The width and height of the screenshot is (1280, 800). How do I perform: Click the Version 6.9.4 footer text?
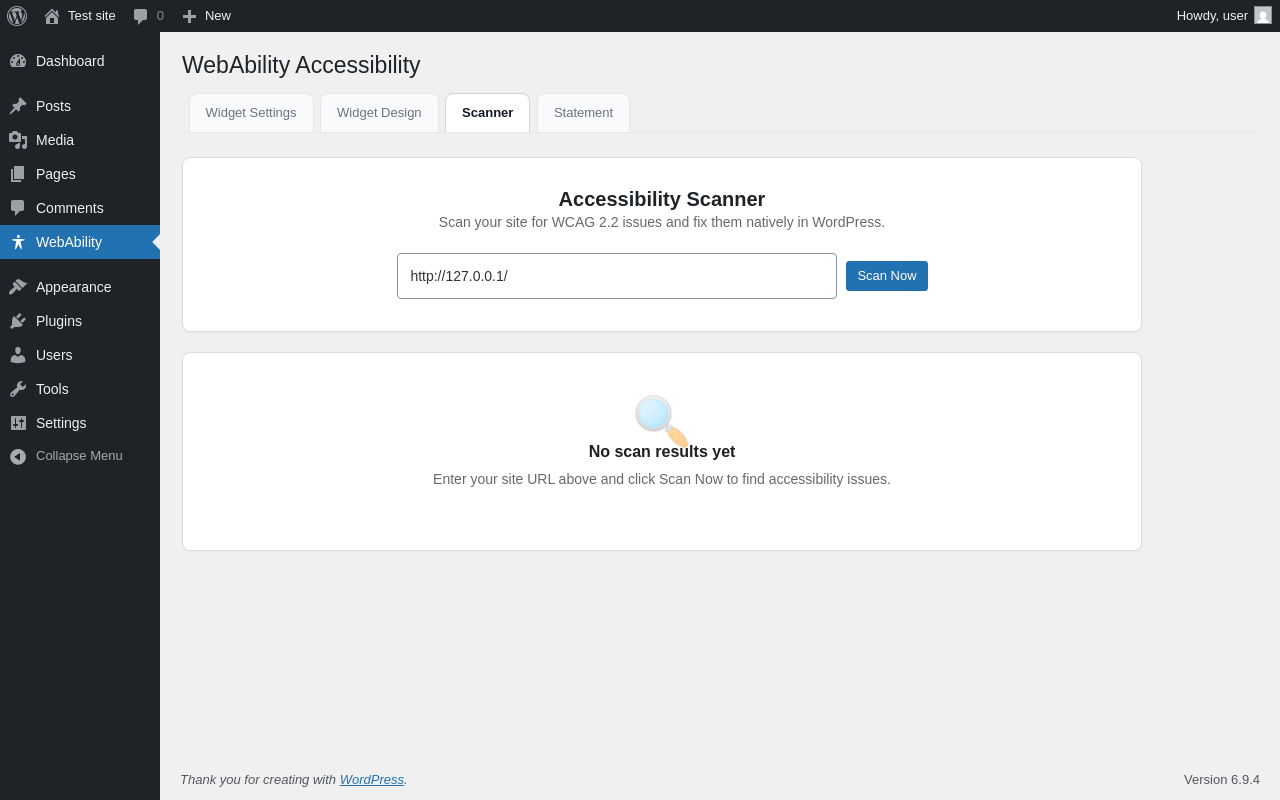pyautogui.click(x=1222, y=779)
